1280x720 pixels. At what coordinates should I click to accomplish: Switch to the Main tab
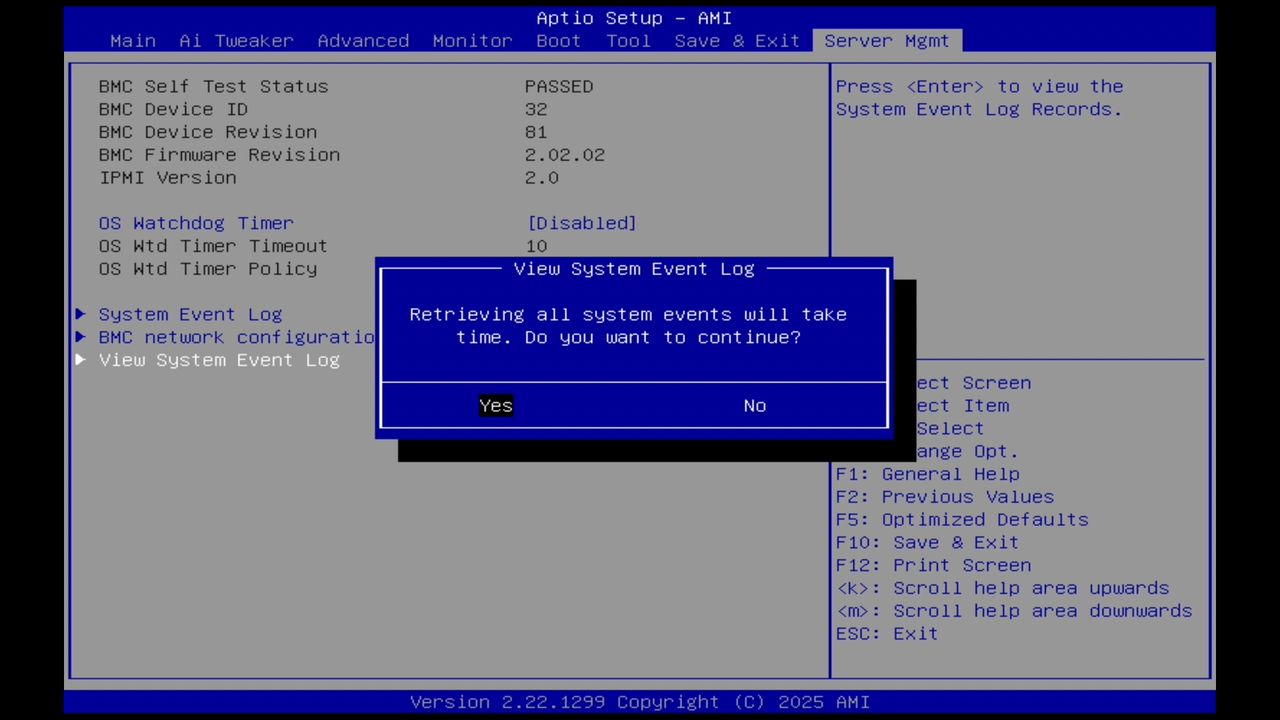point(132,40)
